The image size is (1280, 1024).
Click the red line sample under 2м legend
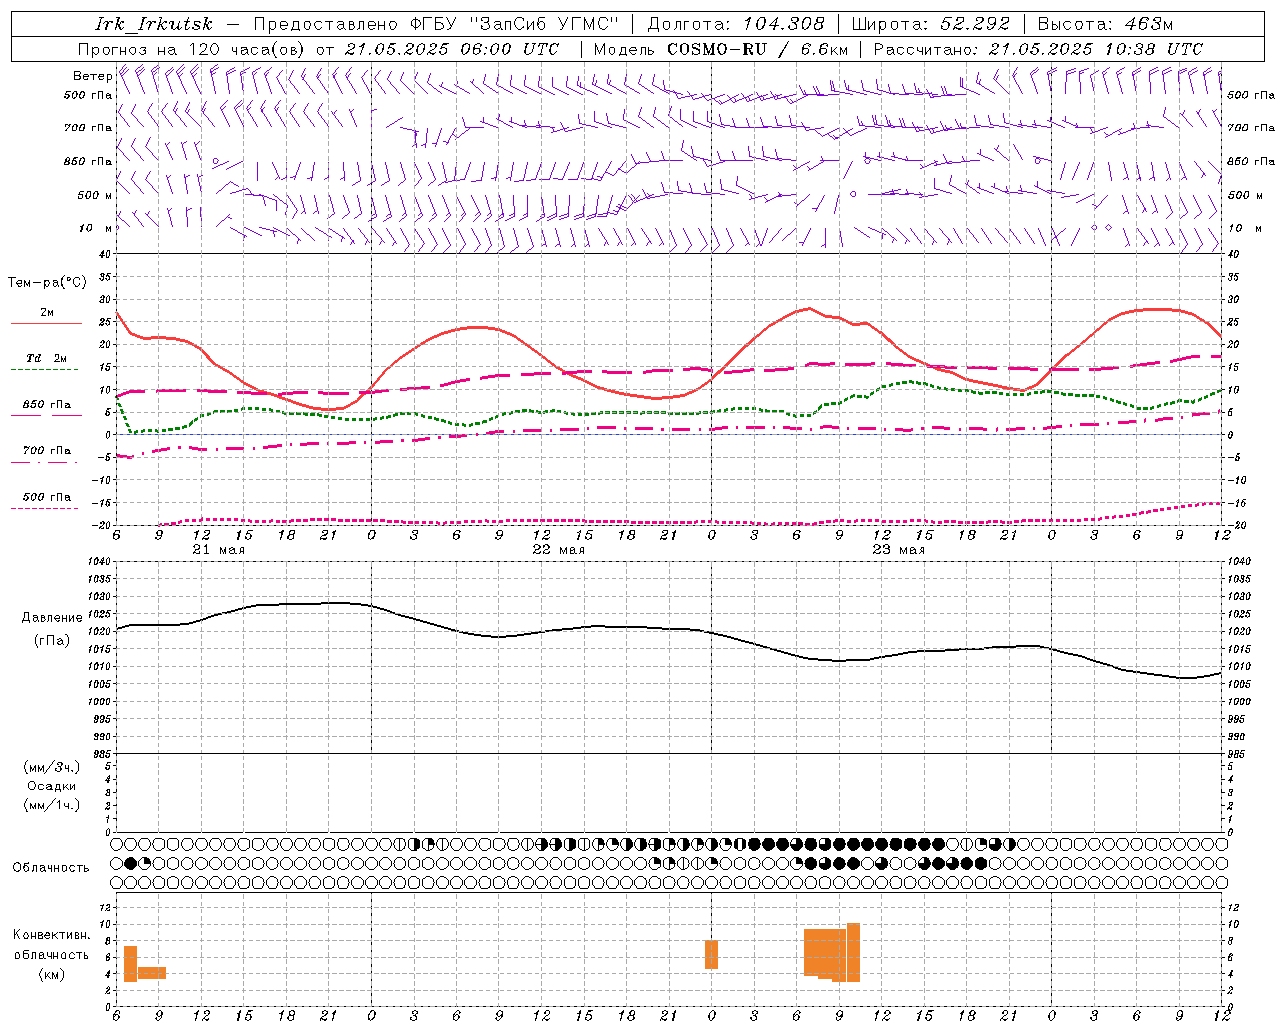46,324
